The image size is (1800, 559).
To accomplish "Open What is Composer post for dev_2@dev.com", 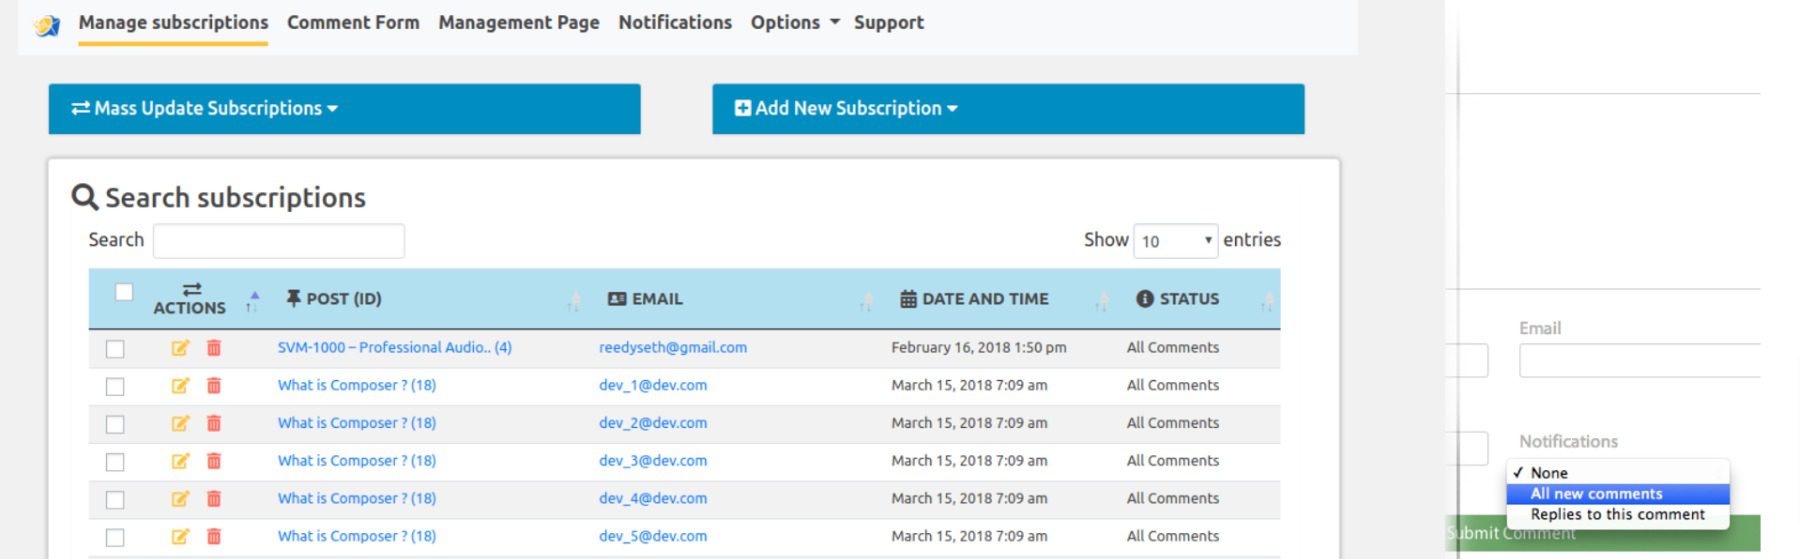I will [357, 423].
